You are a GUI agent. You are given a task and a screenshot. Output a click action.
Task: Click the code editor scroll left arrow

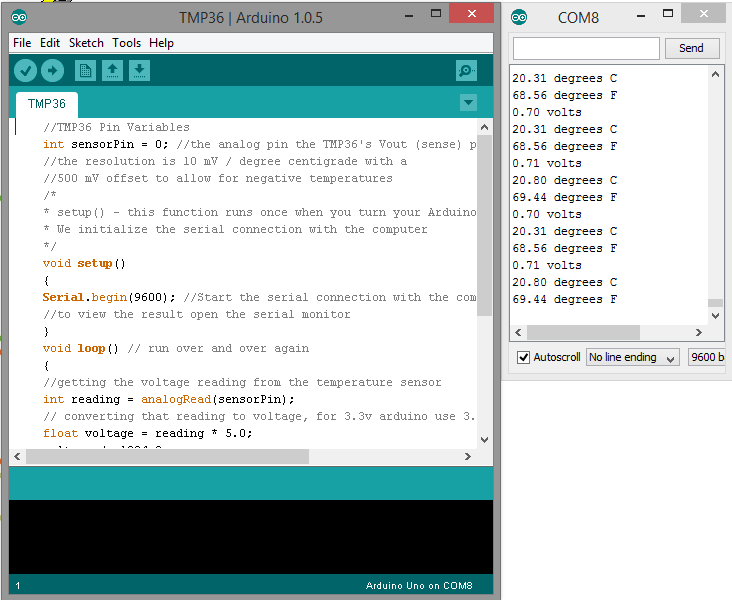click(17, 456)
